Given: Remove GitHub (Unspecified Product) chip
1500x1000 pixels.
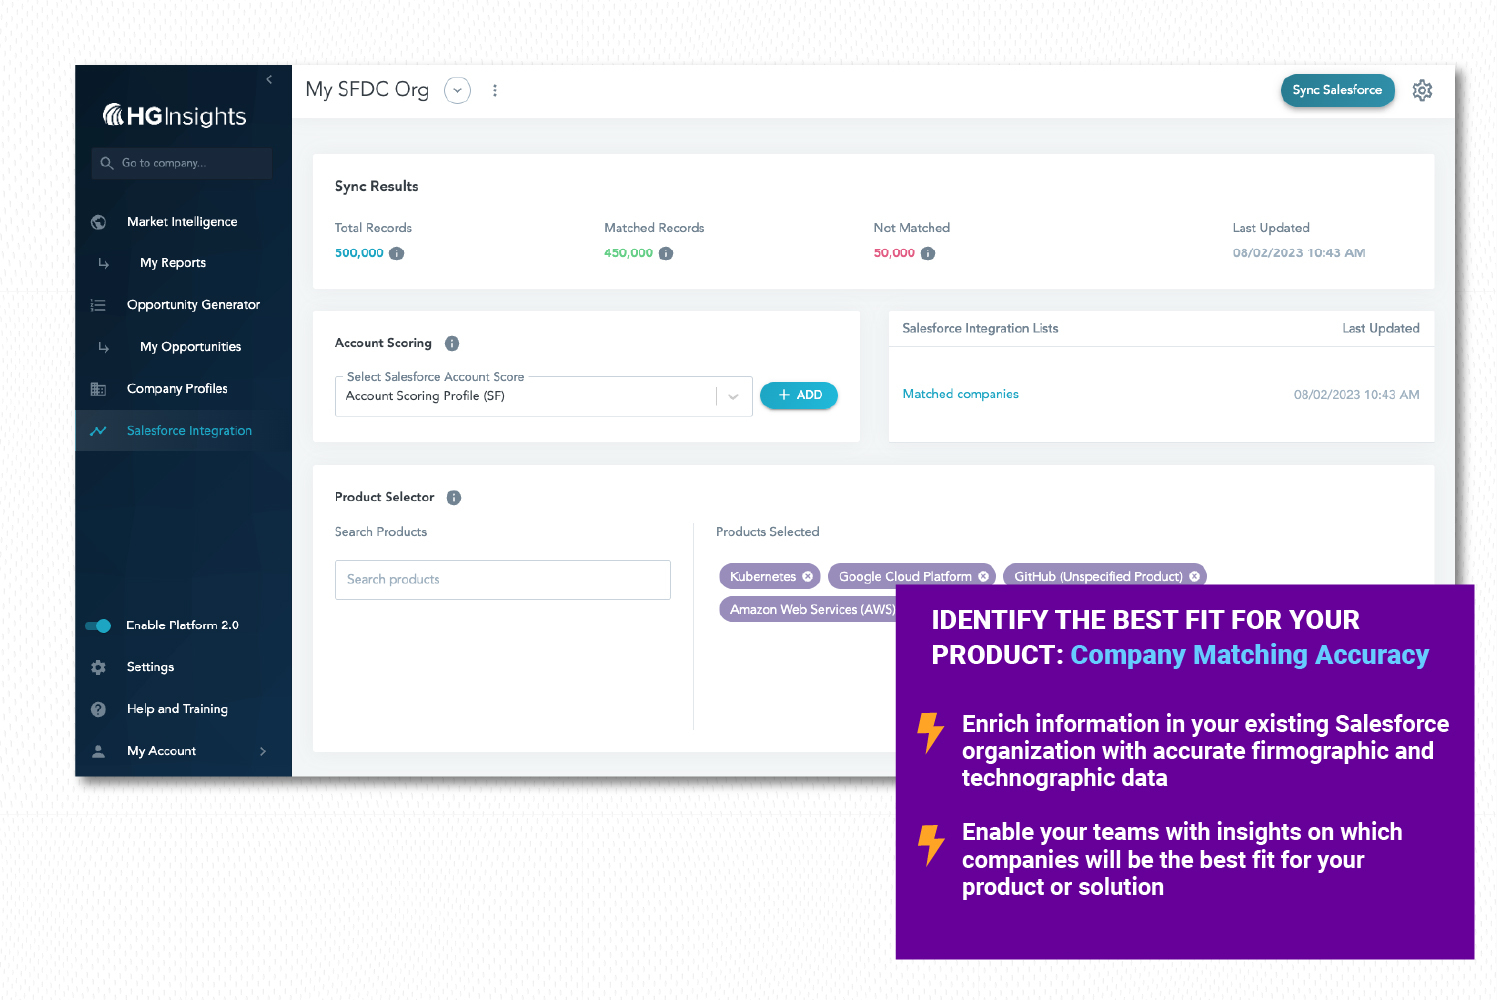Looking at the screenshot, I should [x=1194, y=577].
